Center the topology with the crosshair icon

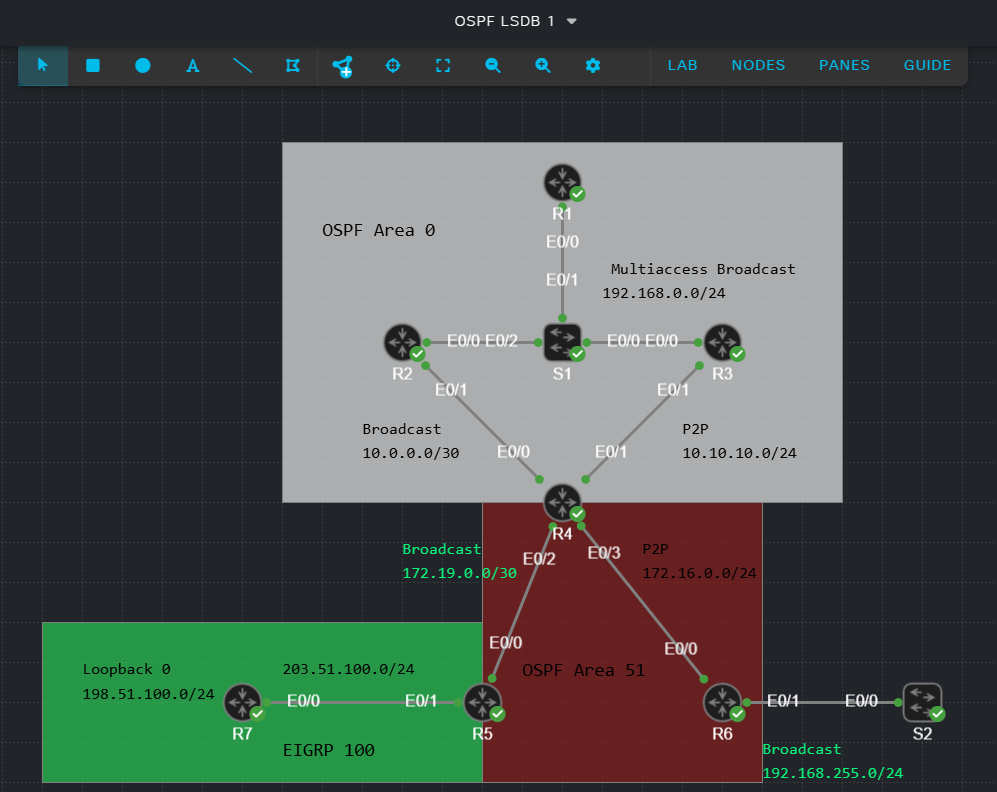click(x=393, y=66)
